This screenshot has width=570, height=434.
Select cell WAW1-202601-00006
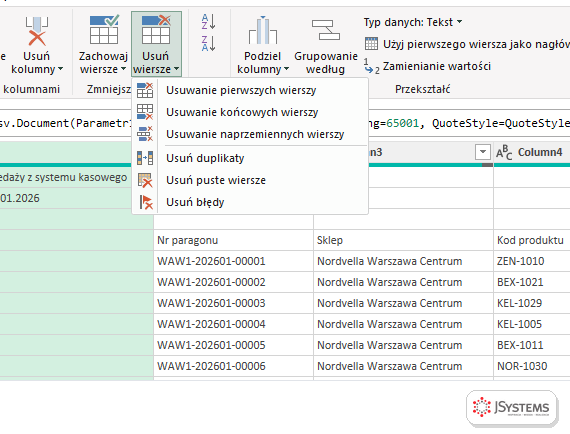233,366
